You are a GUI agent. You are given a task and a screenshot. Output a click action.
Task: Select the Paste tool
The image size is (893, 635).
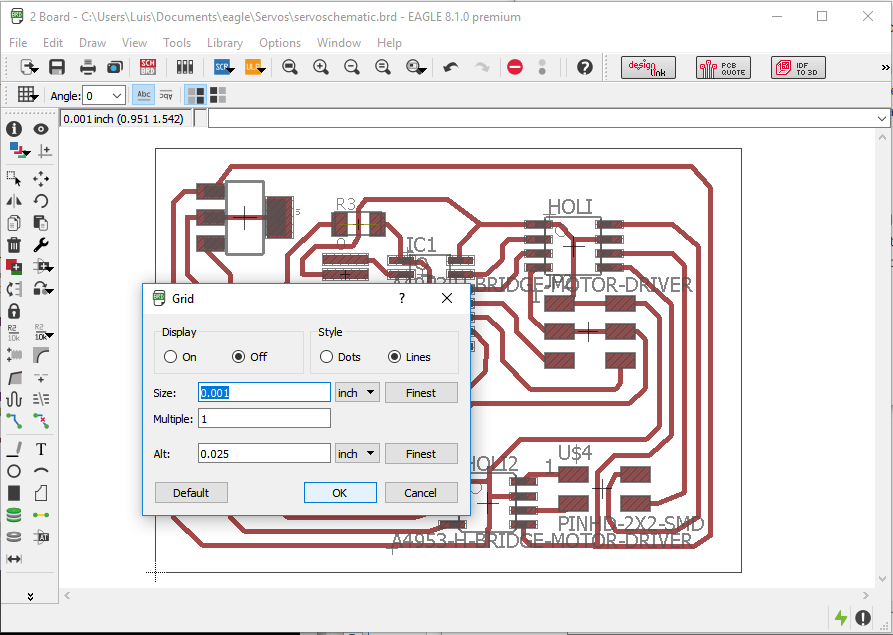point(41,223)
